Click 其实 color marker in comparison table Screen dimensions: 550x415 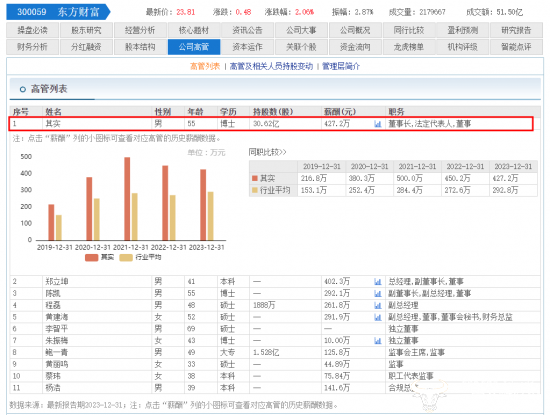pos(255,179)
